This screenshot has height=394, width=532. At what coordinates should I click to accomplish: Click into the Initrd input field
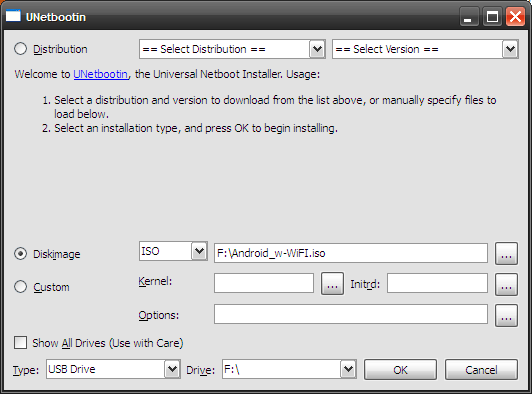(x=437, y=283)
